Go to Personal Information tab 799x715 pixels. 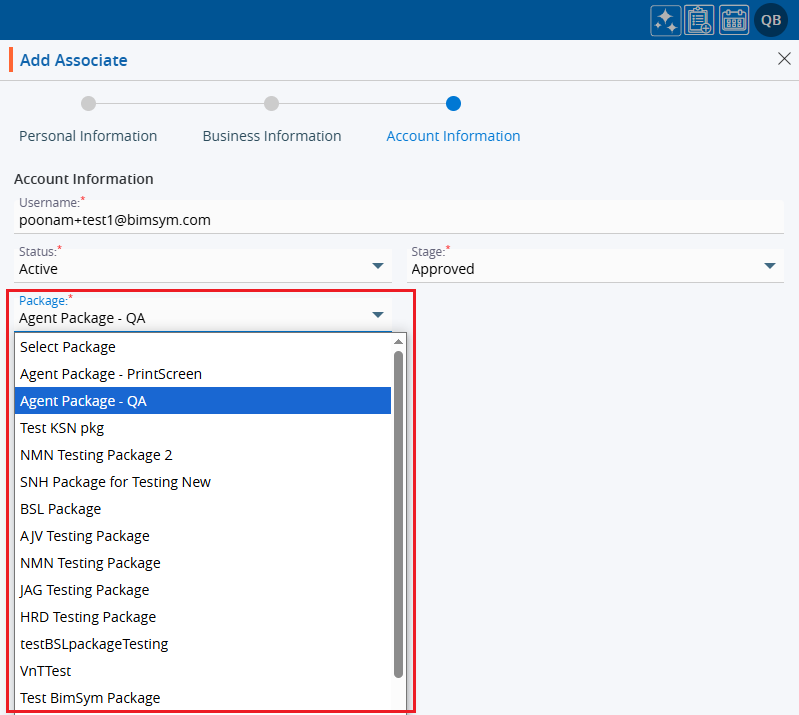[x=88, y=136]
